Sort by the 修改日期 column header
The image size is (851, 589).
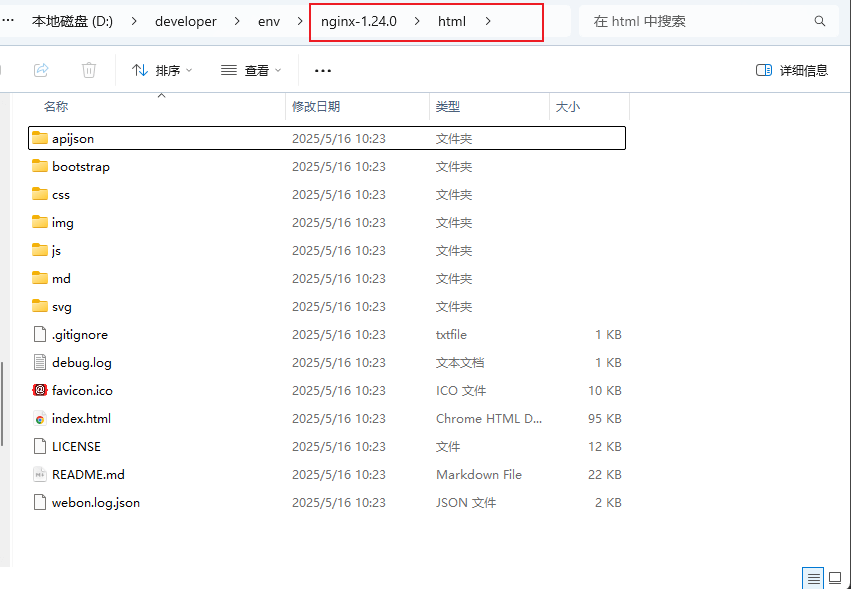(316, 106)
